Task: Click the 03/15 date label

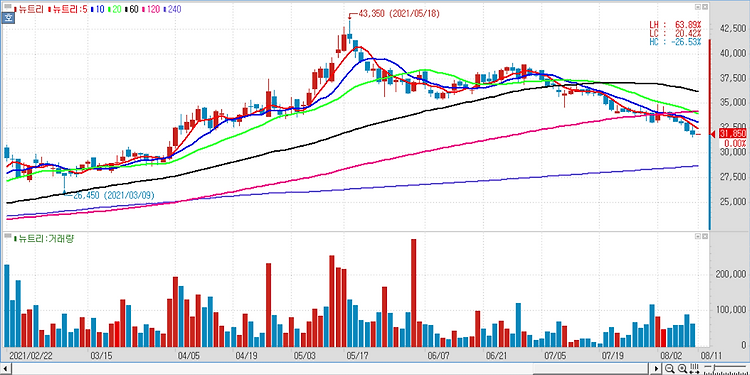Action: tap(101, 355)
